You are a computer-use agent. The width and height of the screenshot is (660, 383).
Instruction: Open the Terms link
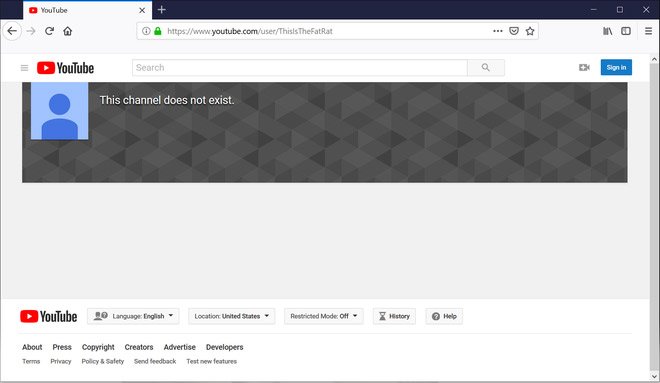point(31,361)
